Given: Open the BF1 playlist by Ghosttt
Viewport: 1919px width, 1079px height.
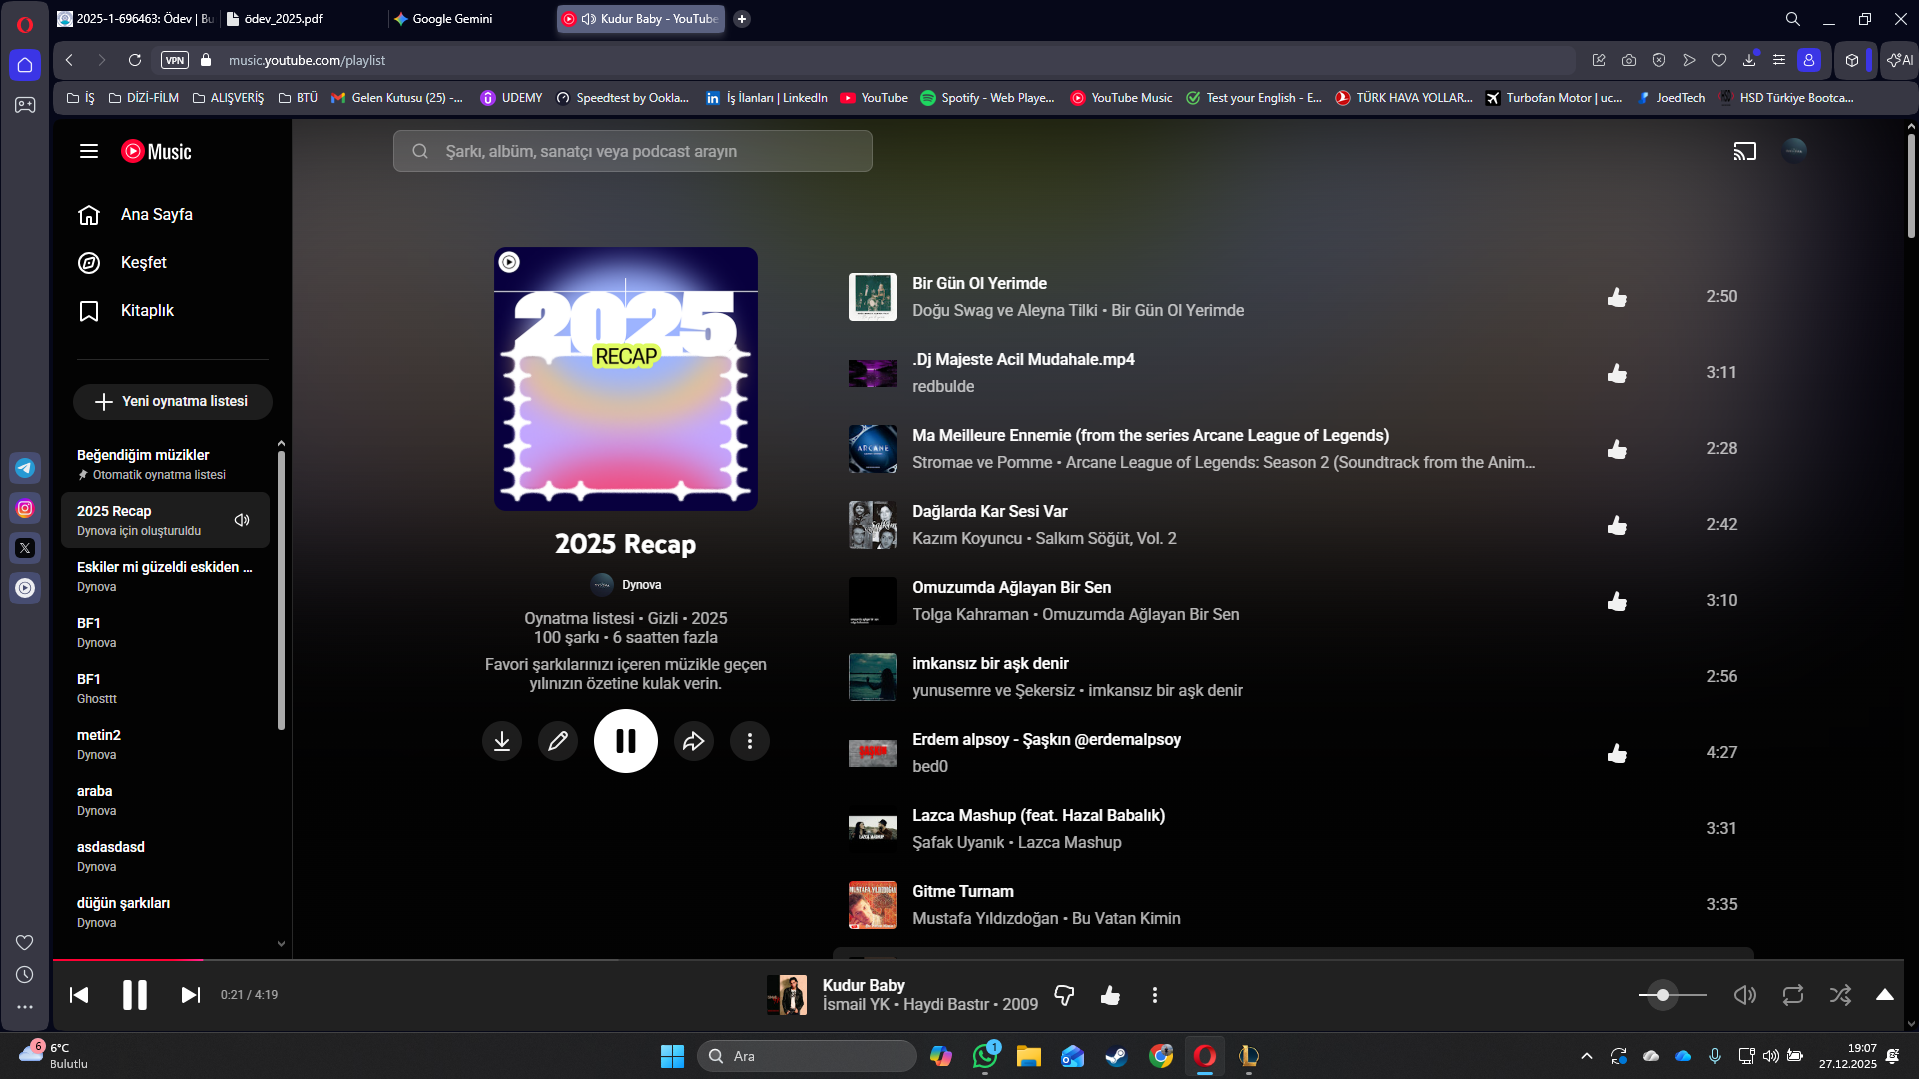Looking at the screenshot, I should 165,688.
